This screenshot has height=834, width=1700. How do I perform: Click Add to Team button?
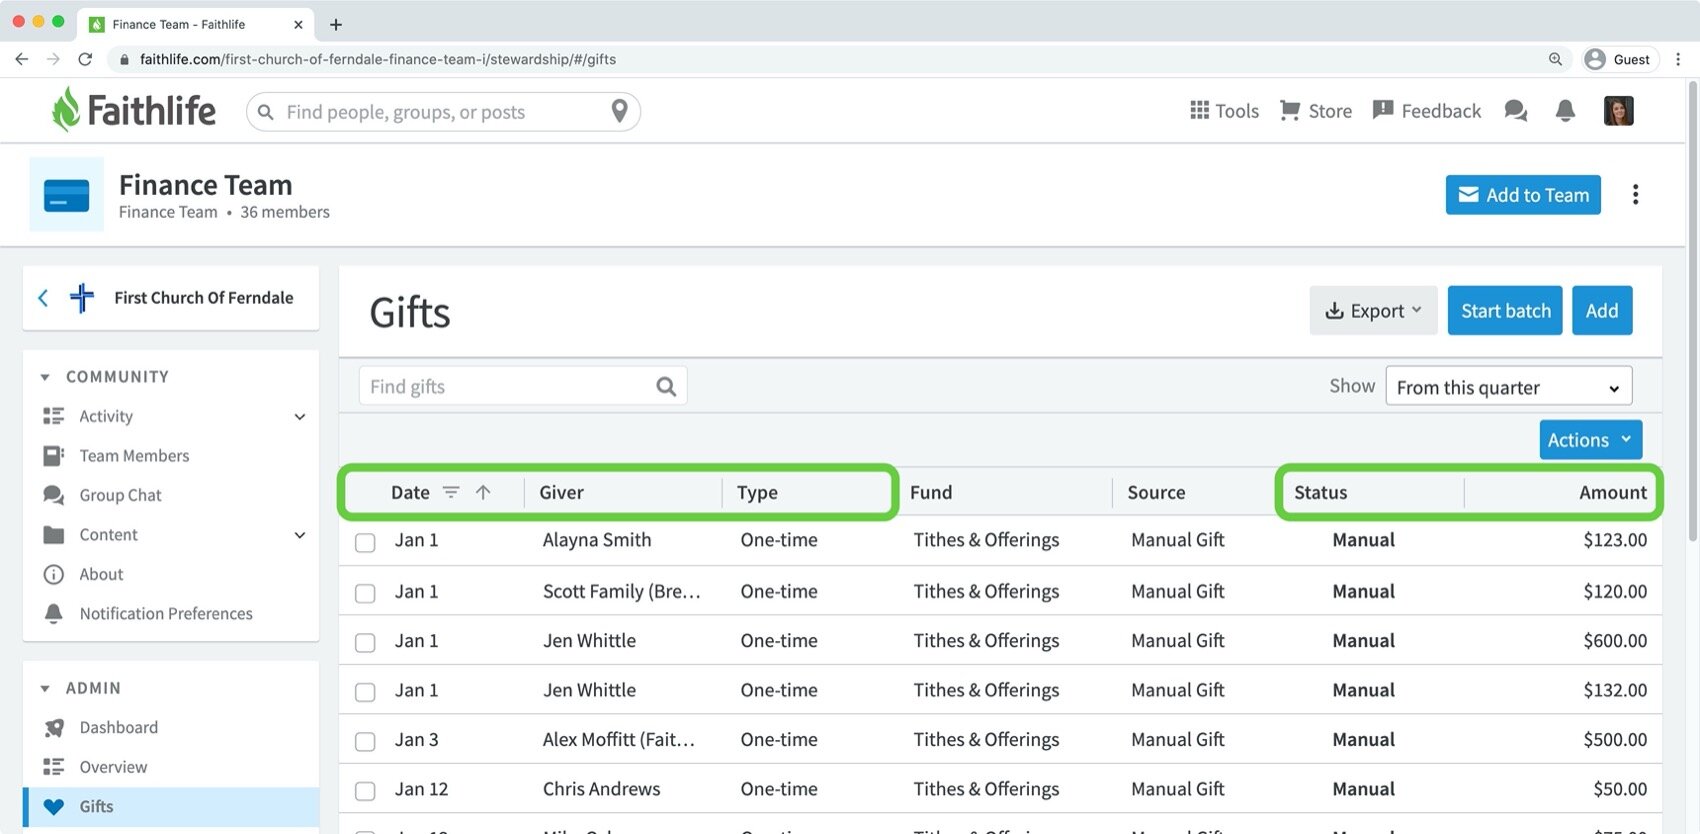coord(1523,195)
